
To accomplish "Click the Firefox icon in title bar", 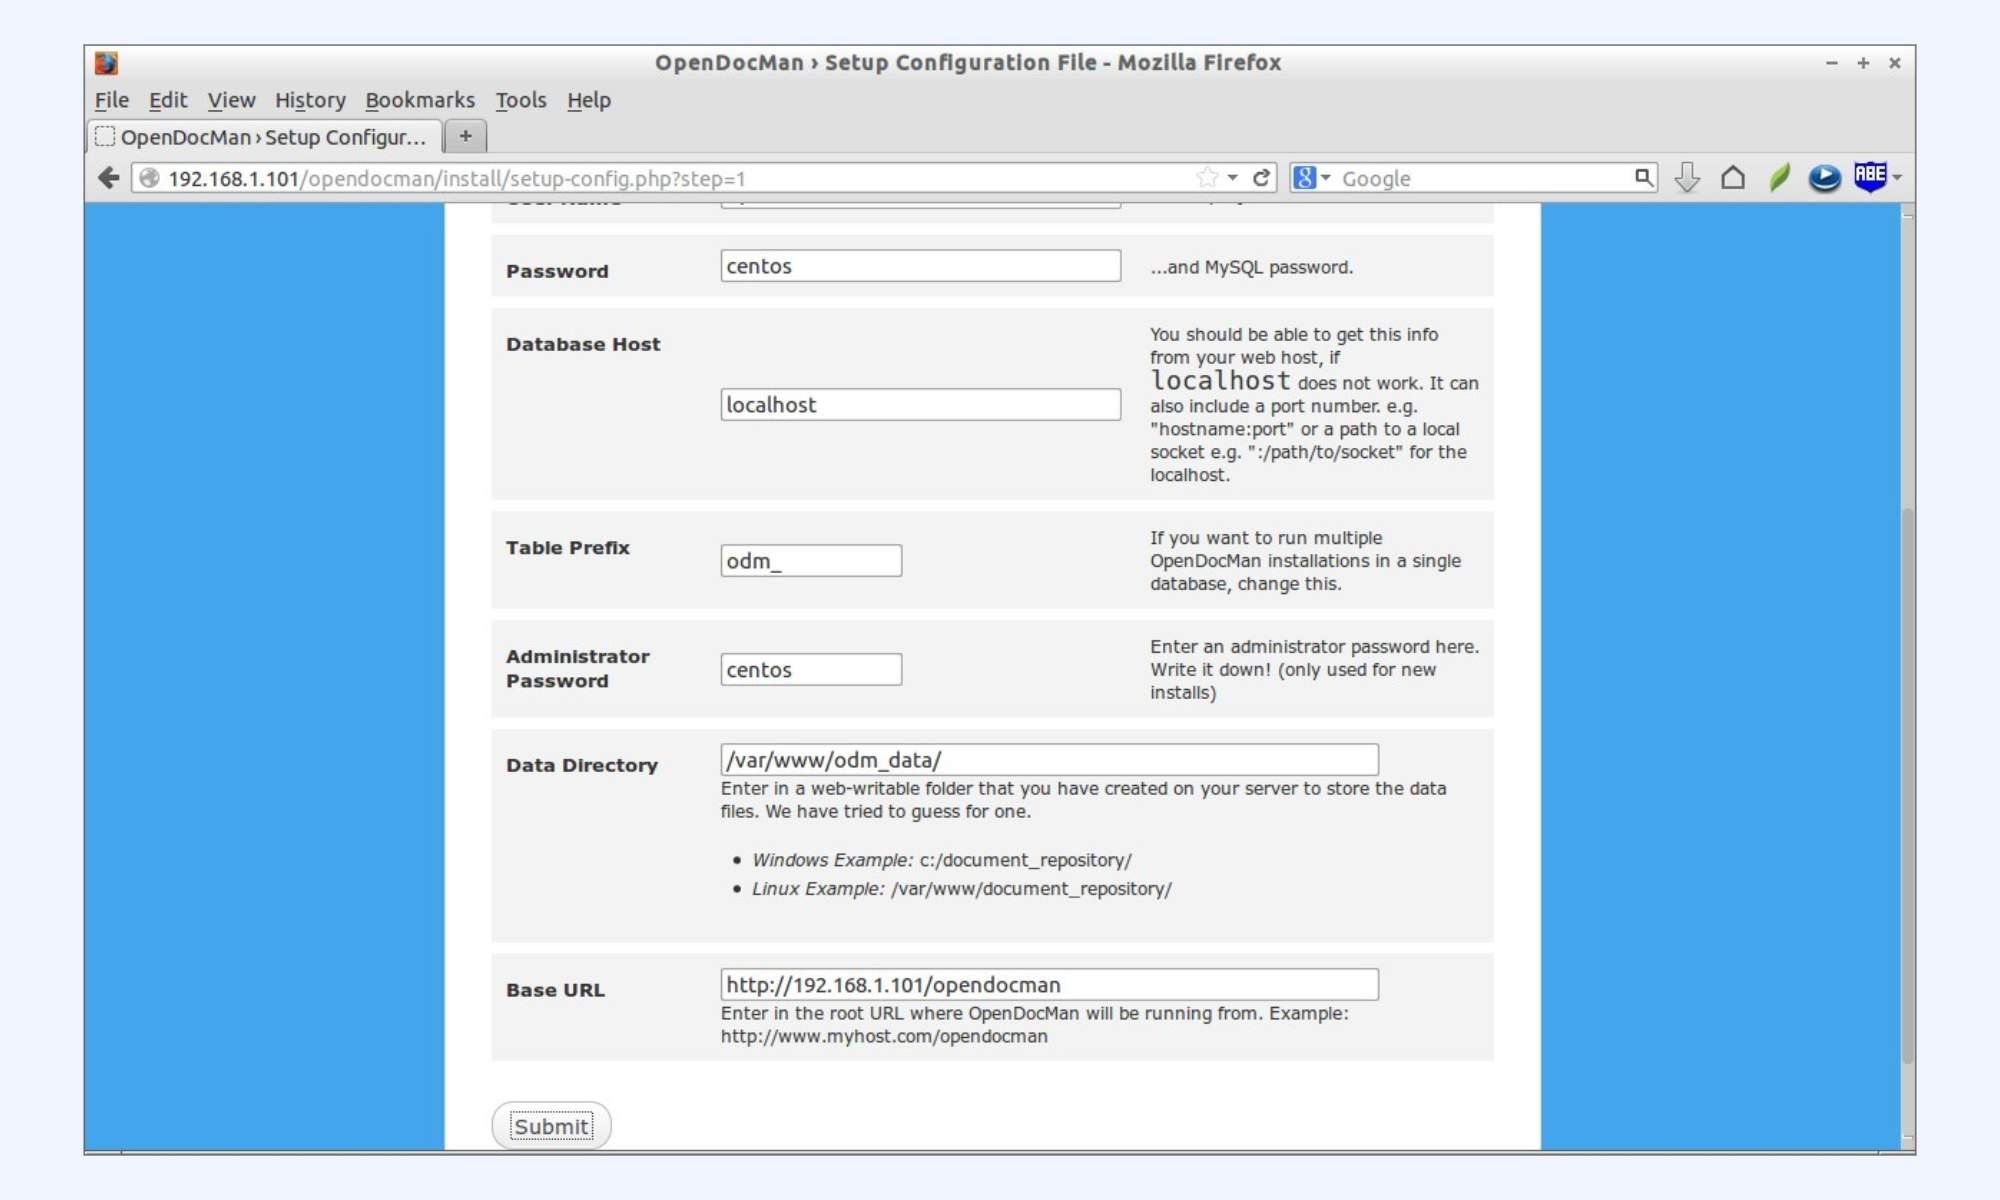I will (x=107, y=63).
